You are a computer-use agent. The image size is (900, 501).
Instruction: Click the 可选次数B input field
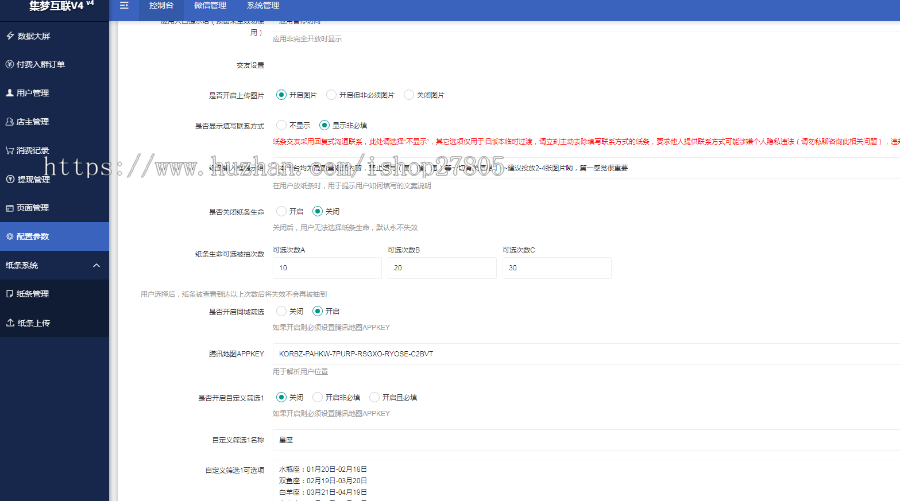coord(442,268)
